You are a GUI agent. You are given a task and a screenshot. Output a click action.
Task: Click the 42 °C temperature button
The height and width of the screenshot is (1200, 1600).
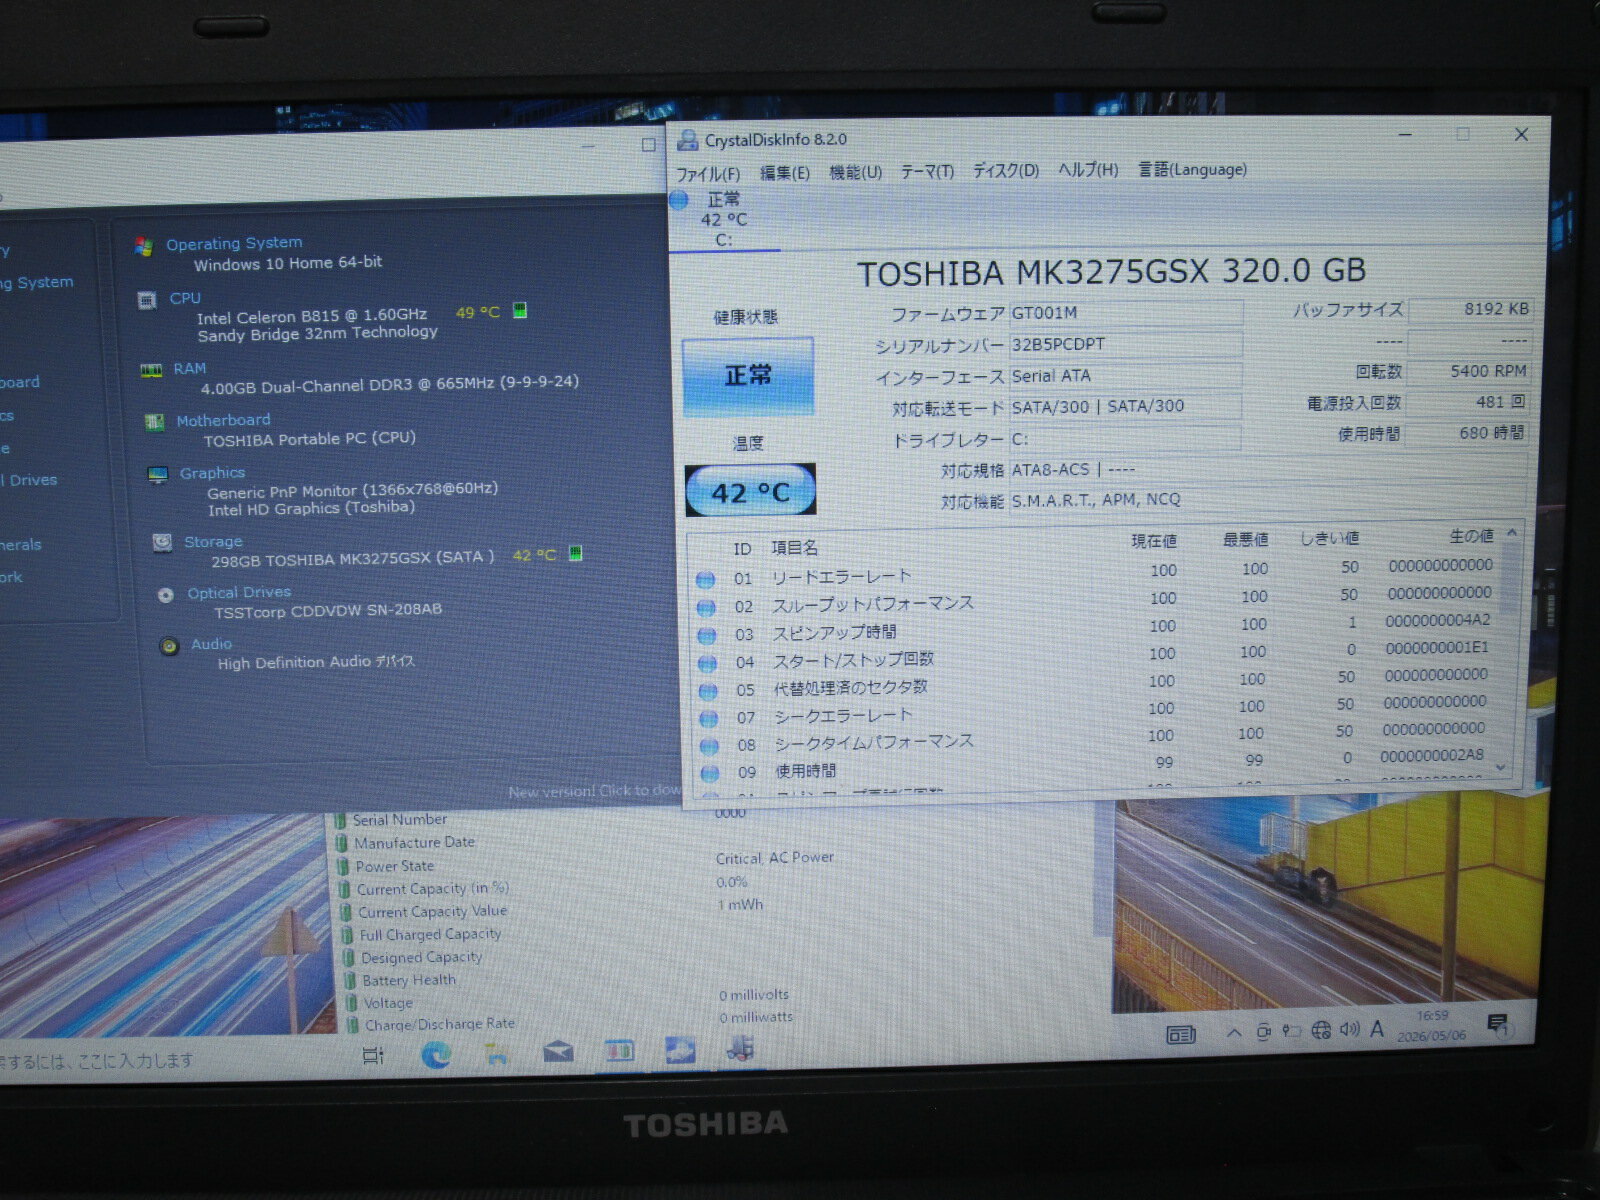pos(750,491)
